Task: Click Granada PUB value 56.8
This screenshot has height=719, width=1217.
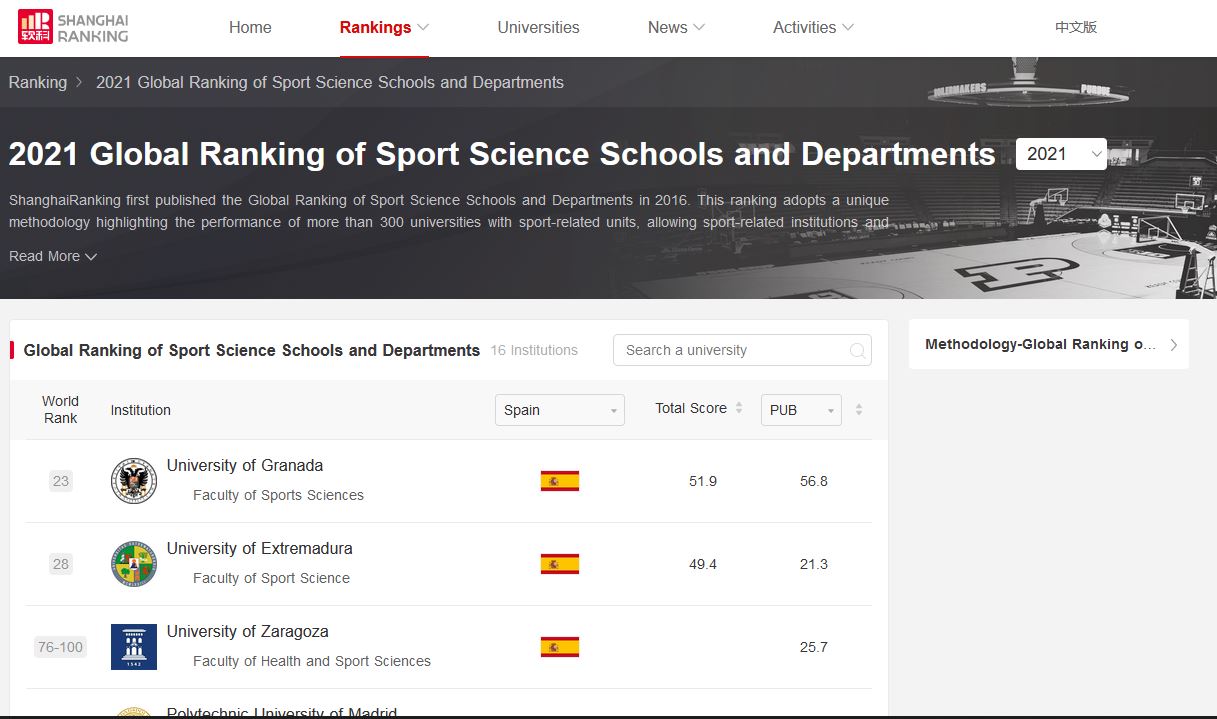Action: [814, 481]
